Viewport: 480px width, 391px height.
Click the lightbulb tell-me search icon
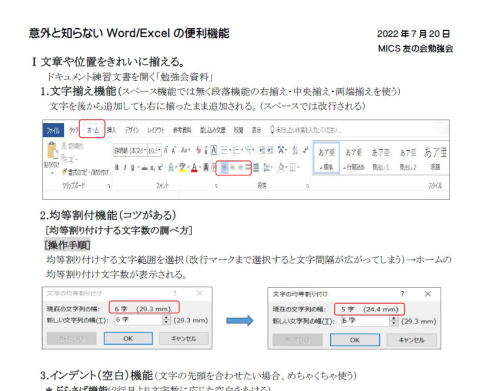pos(272,130)
